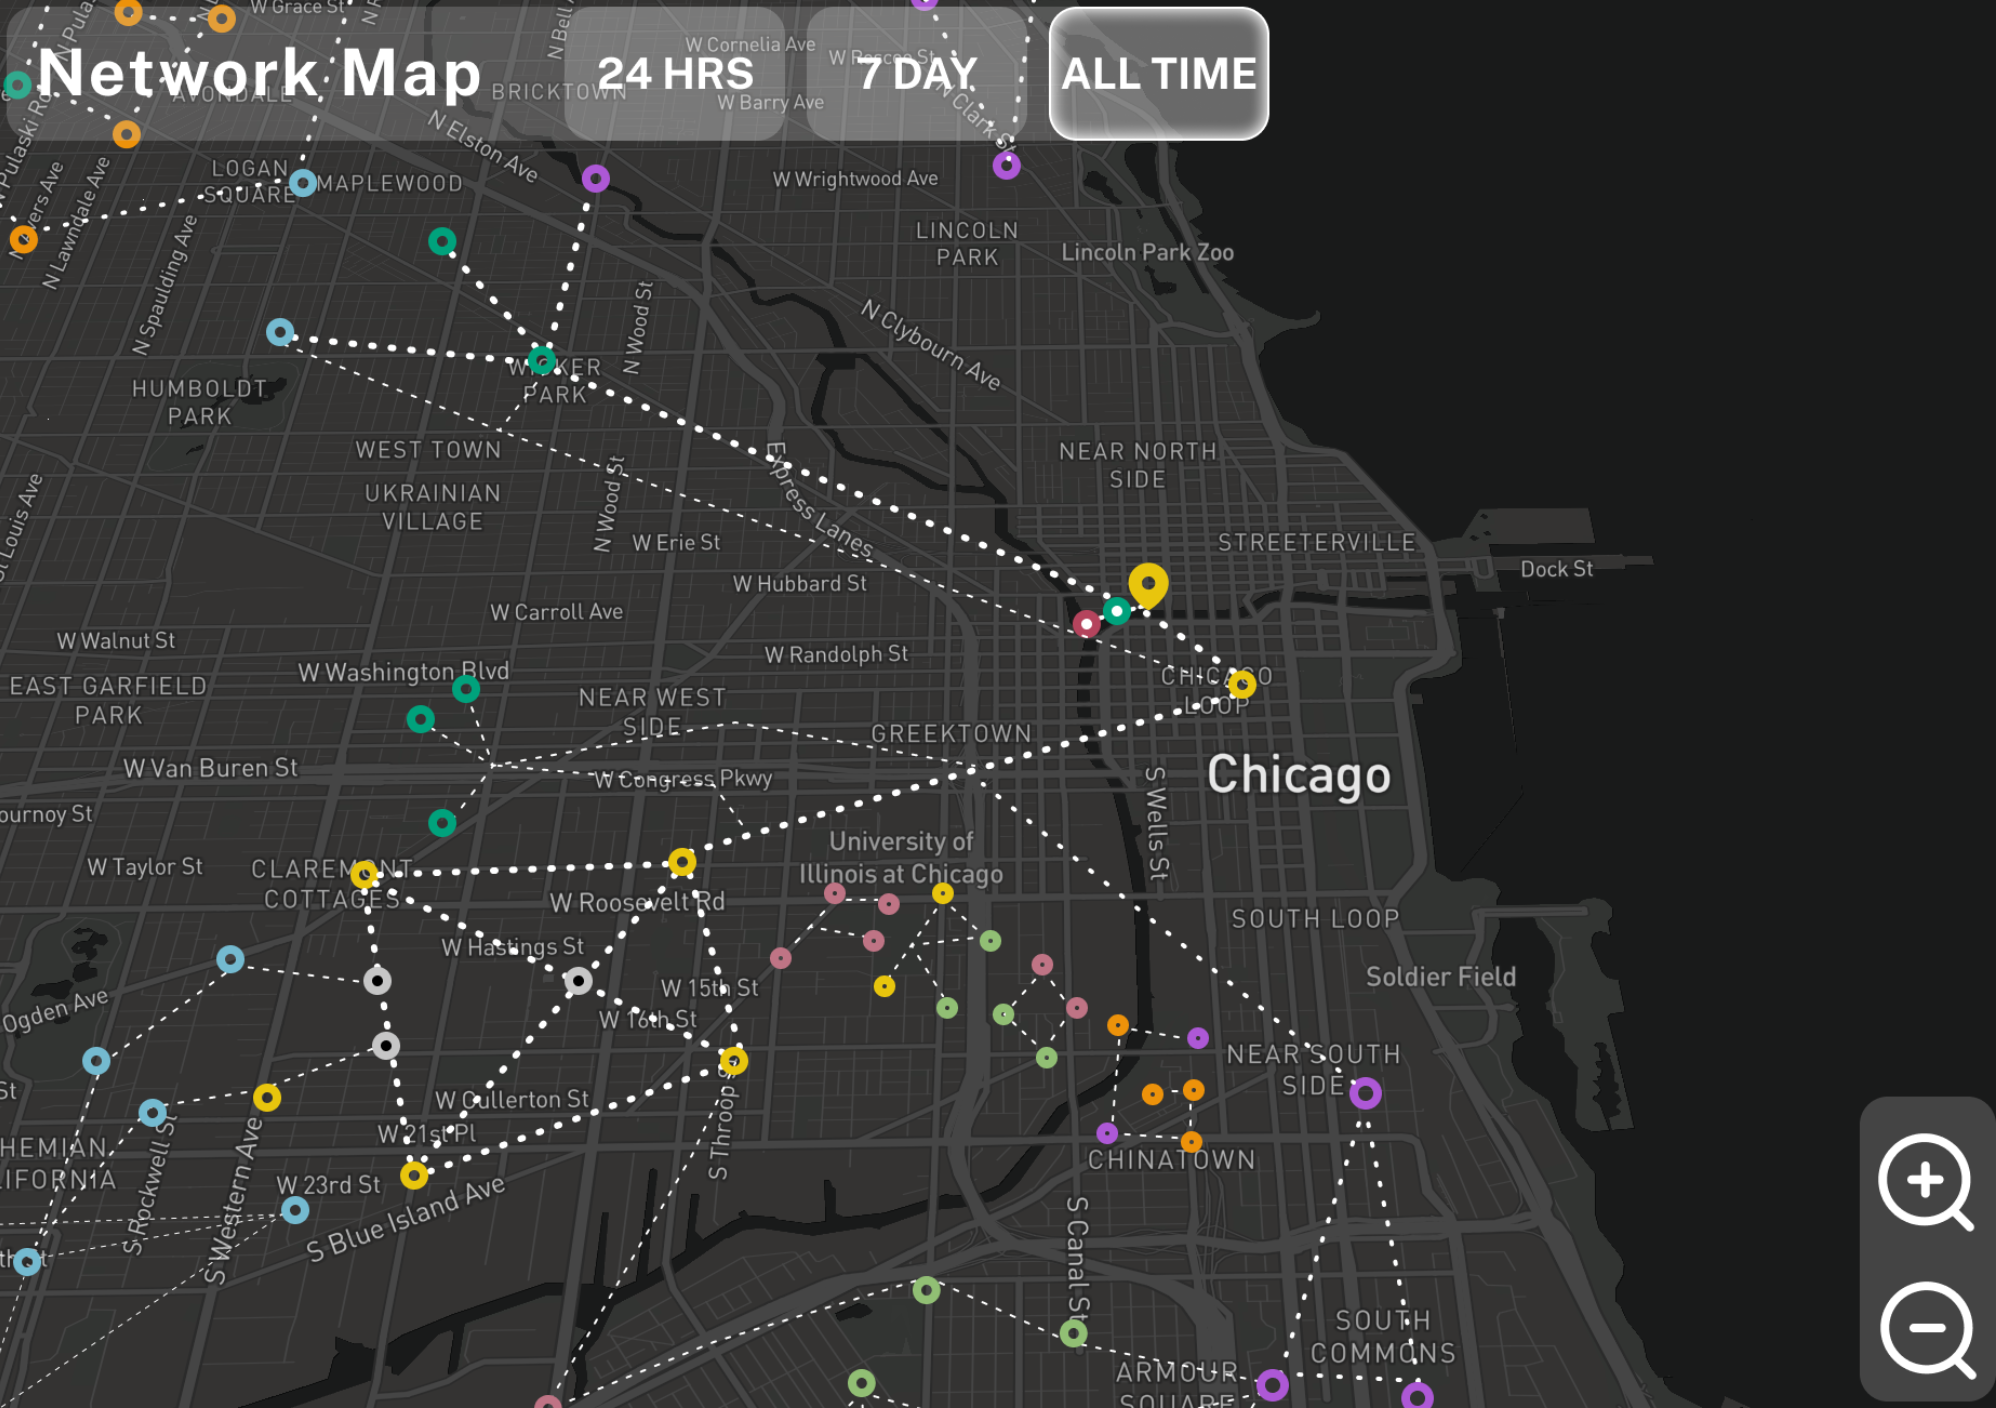Select the purple node near Near South Side
The width and height of the screenshot is (1996, 1408).
pos(1365,1093)
